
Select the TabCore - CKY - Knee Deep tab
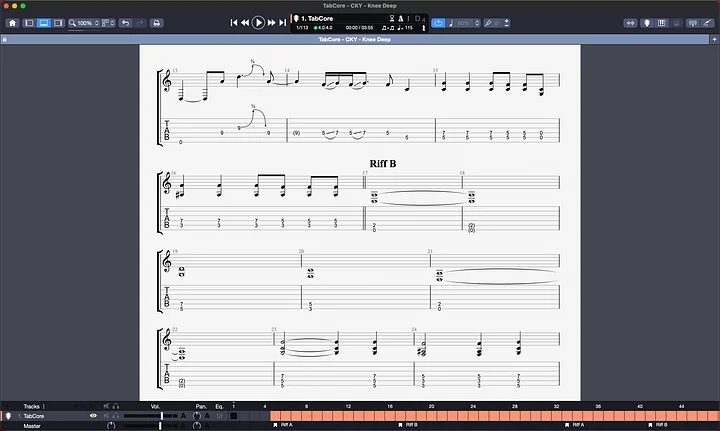[354, 39]
